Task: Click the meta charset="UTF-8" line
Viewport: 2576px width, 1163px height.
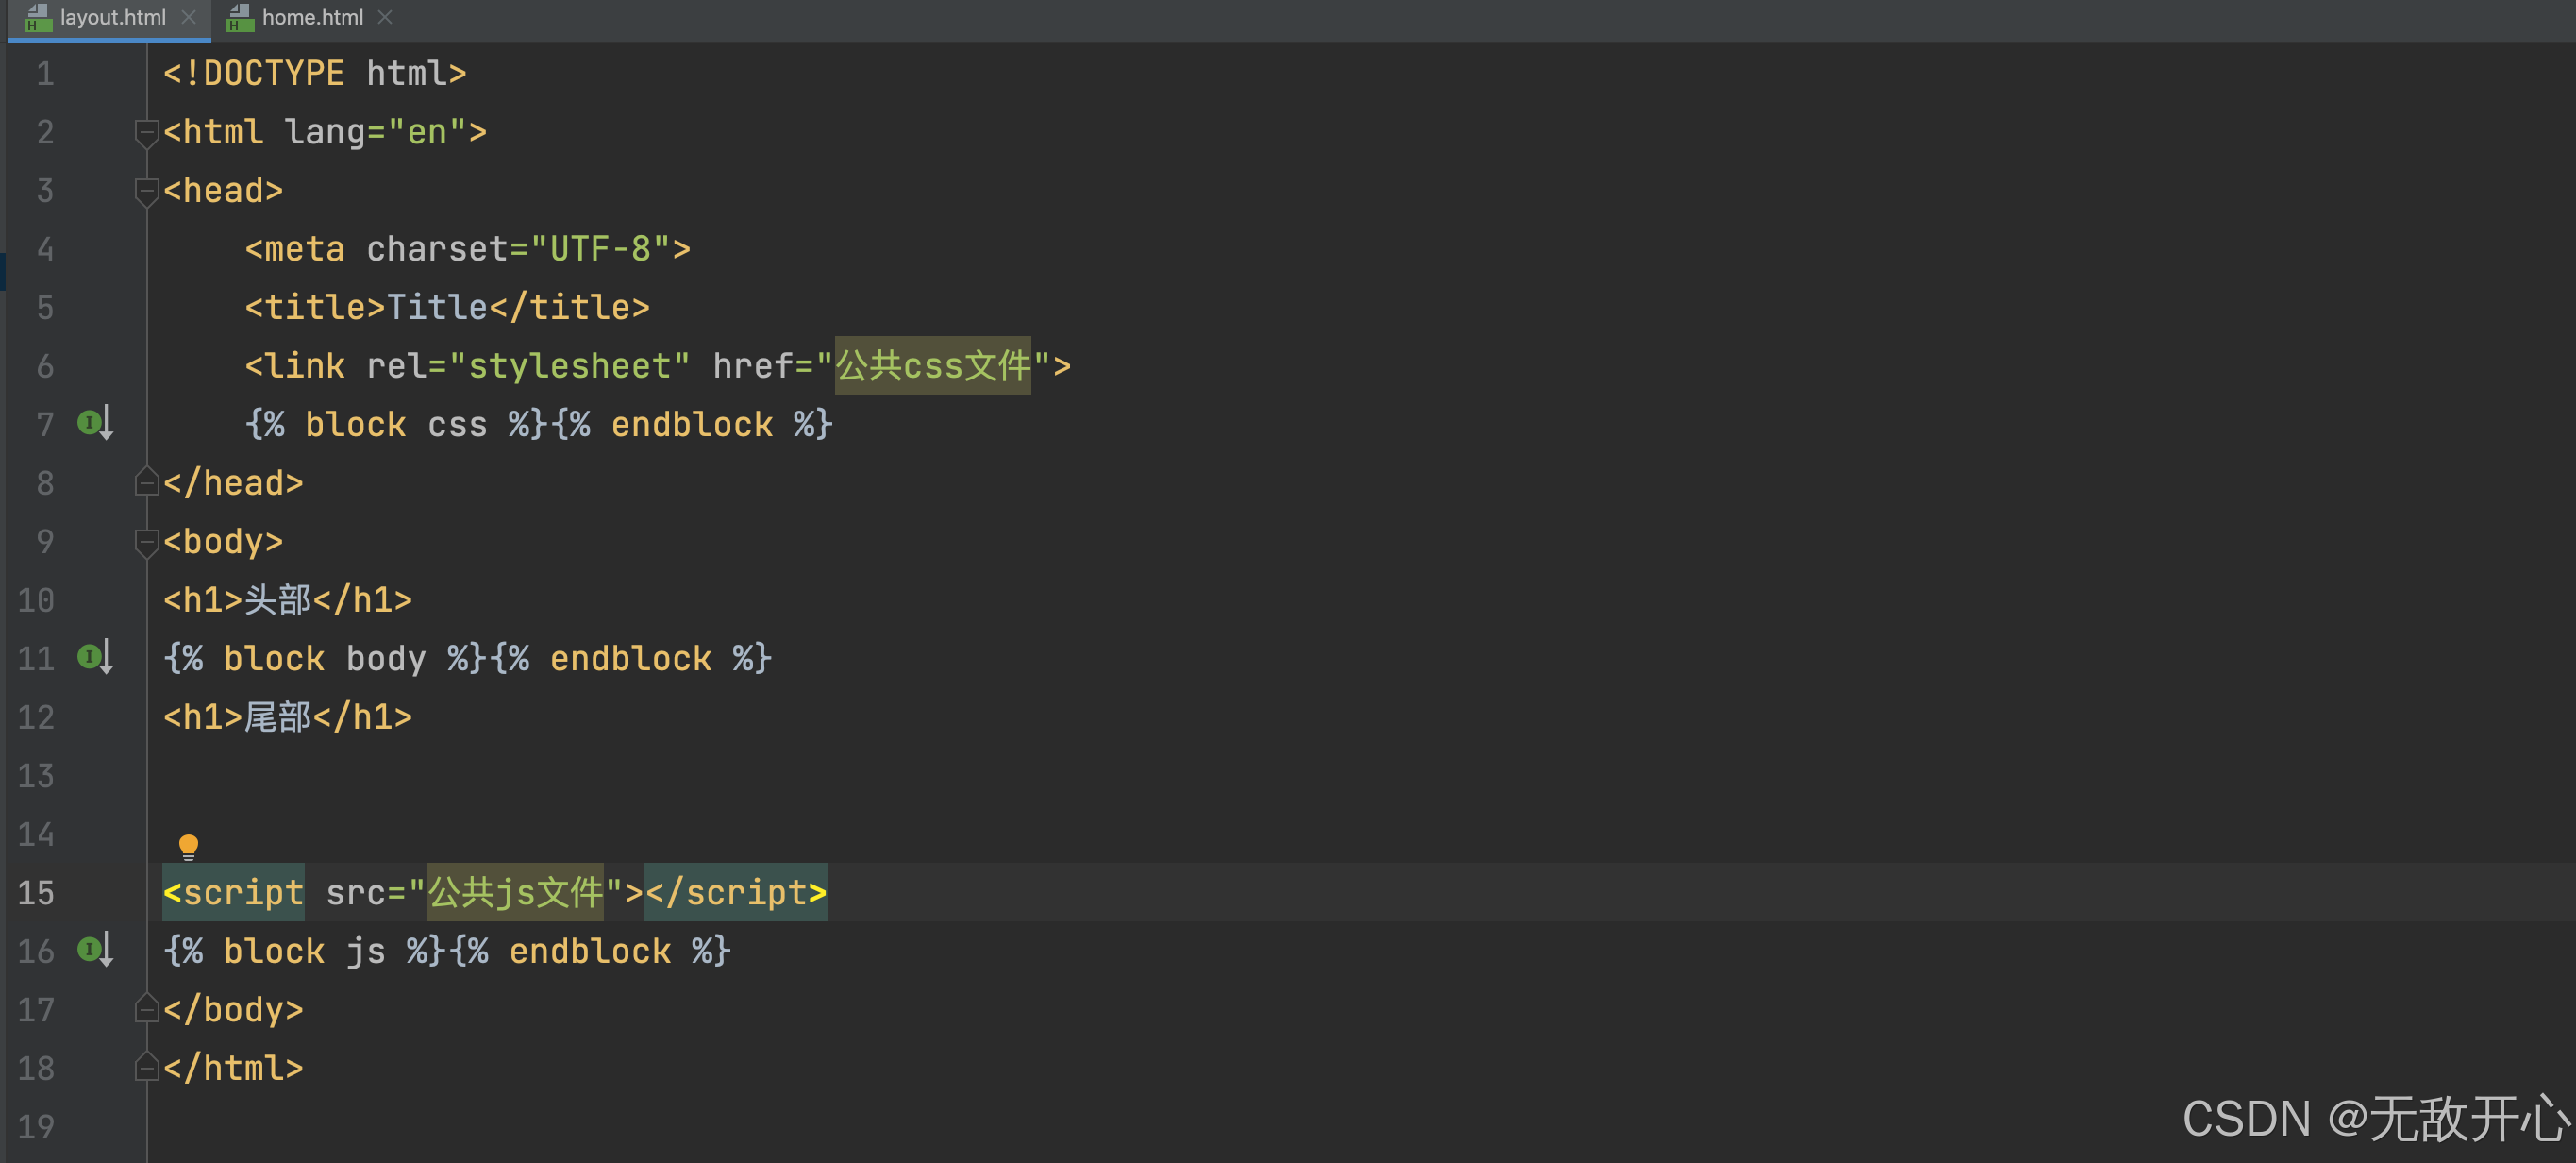Action: coord(467,249)
